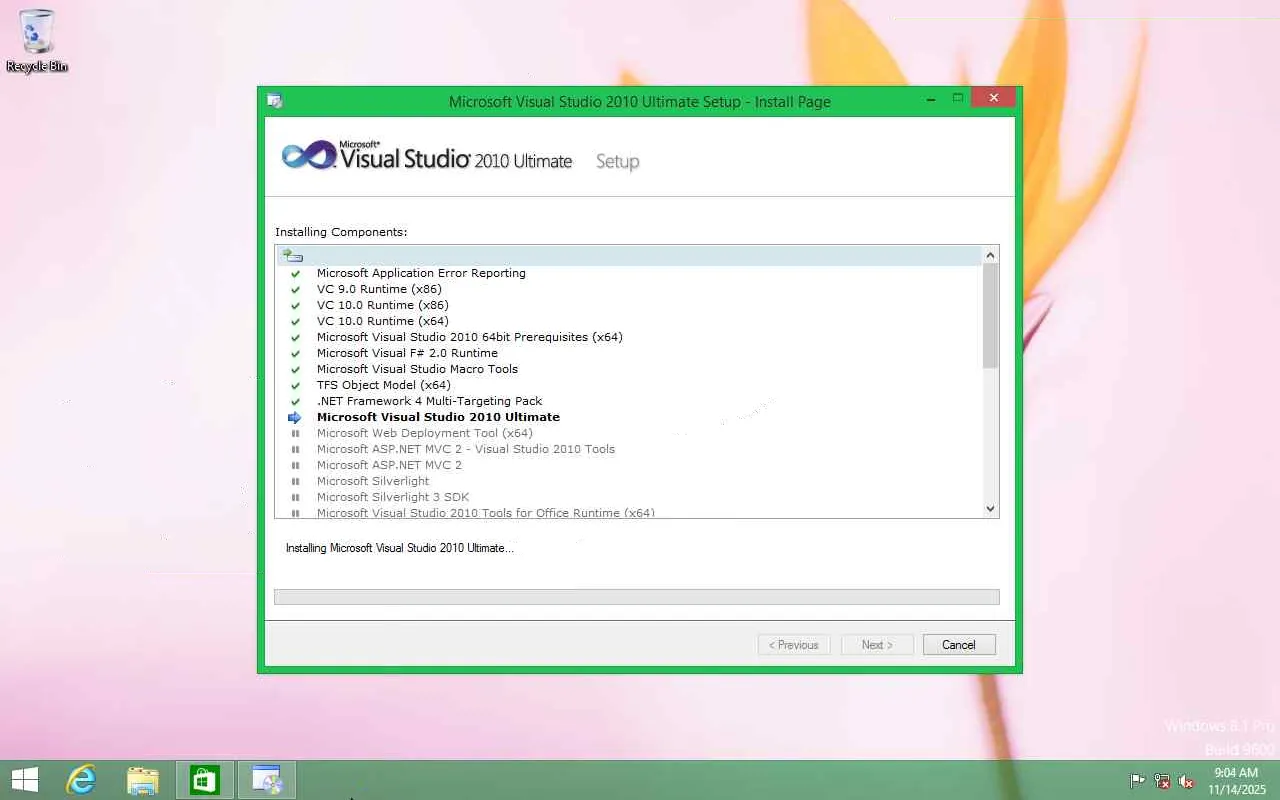
Task: Click the checkmark next to Visual F# 2.0 Runtime
Action: tap(295, 353)
